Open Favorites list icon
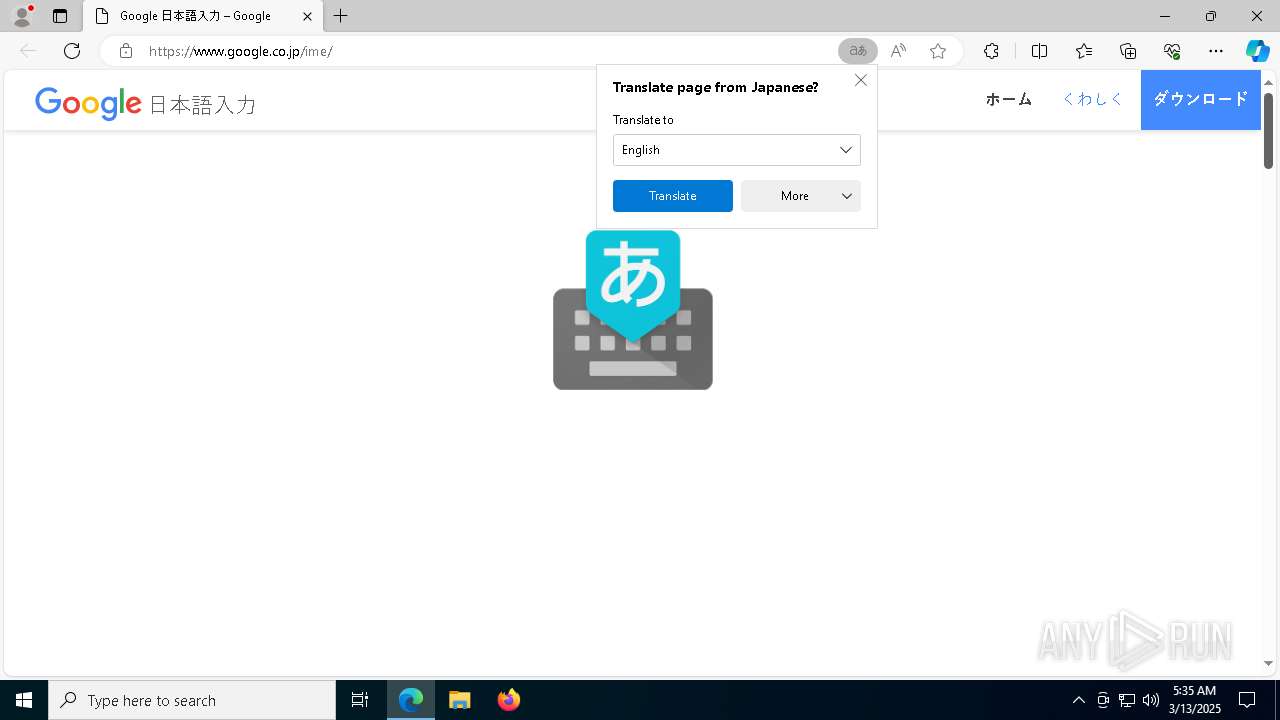 tap(1084, 51)
